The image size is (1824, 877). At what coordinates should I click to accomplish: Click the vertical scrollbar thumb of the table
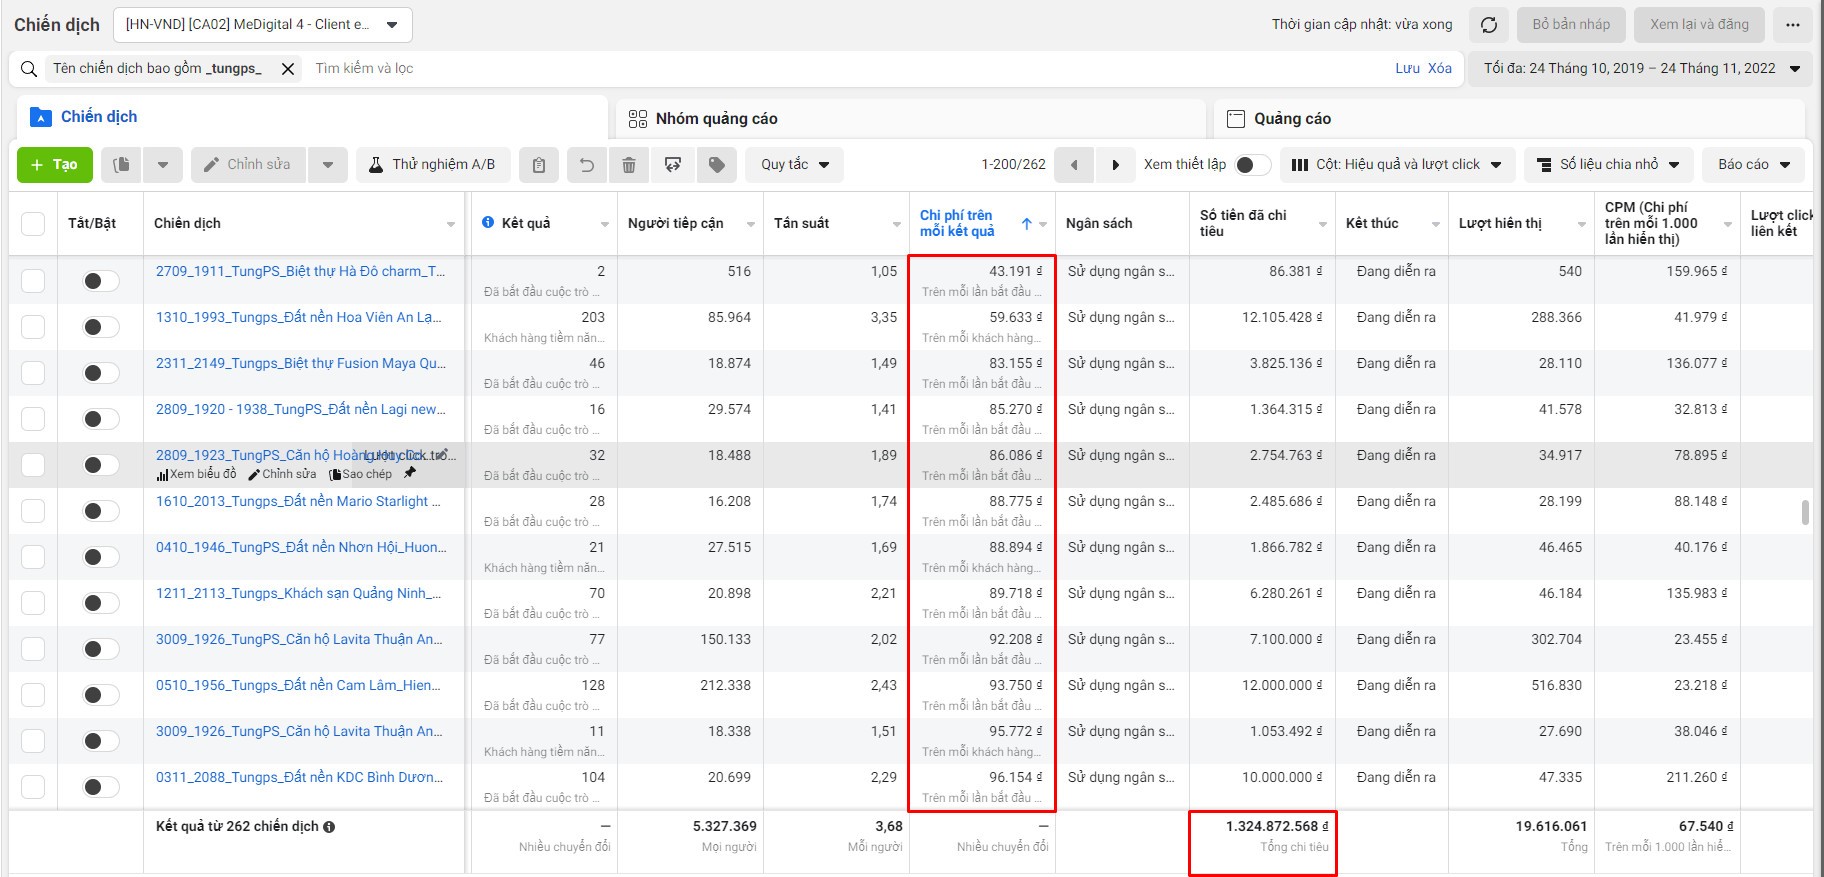tap(1805, 512)
